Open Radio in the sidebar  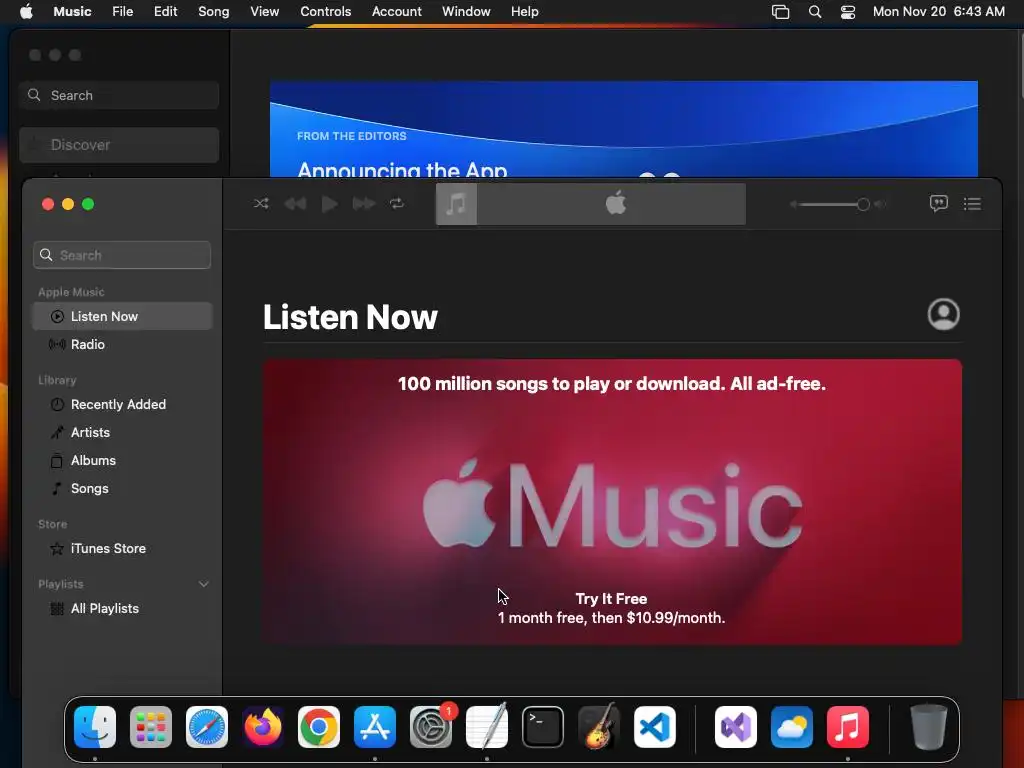(122, 344)
